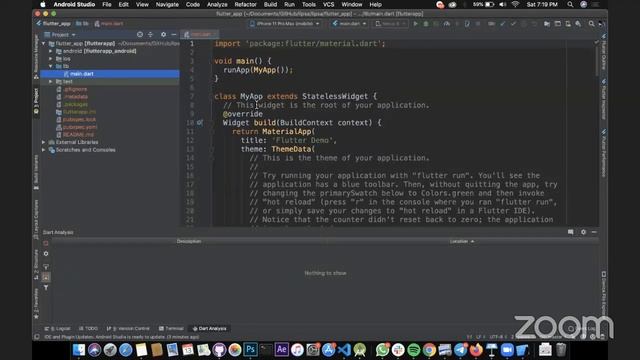Open the search everywhere magnifier icon
The height and width of the screenshot is (360, 640).
click(x=591, y=24)
